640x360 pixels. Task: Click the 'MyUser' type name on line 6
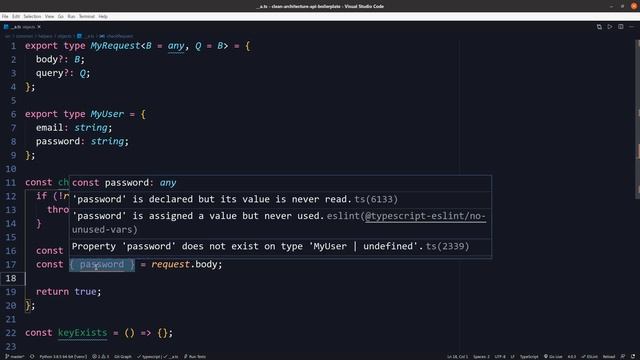click(x=107, y=114)
